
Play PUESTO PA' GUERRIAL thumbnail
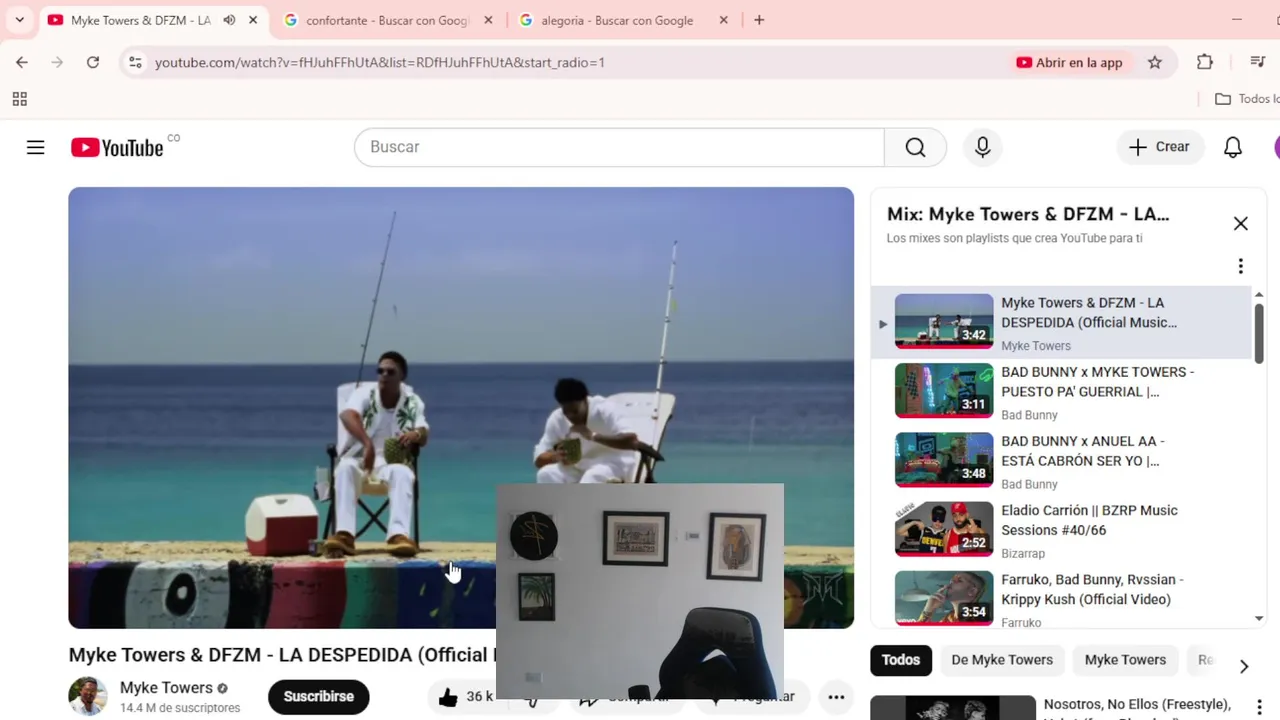(944, 390)
